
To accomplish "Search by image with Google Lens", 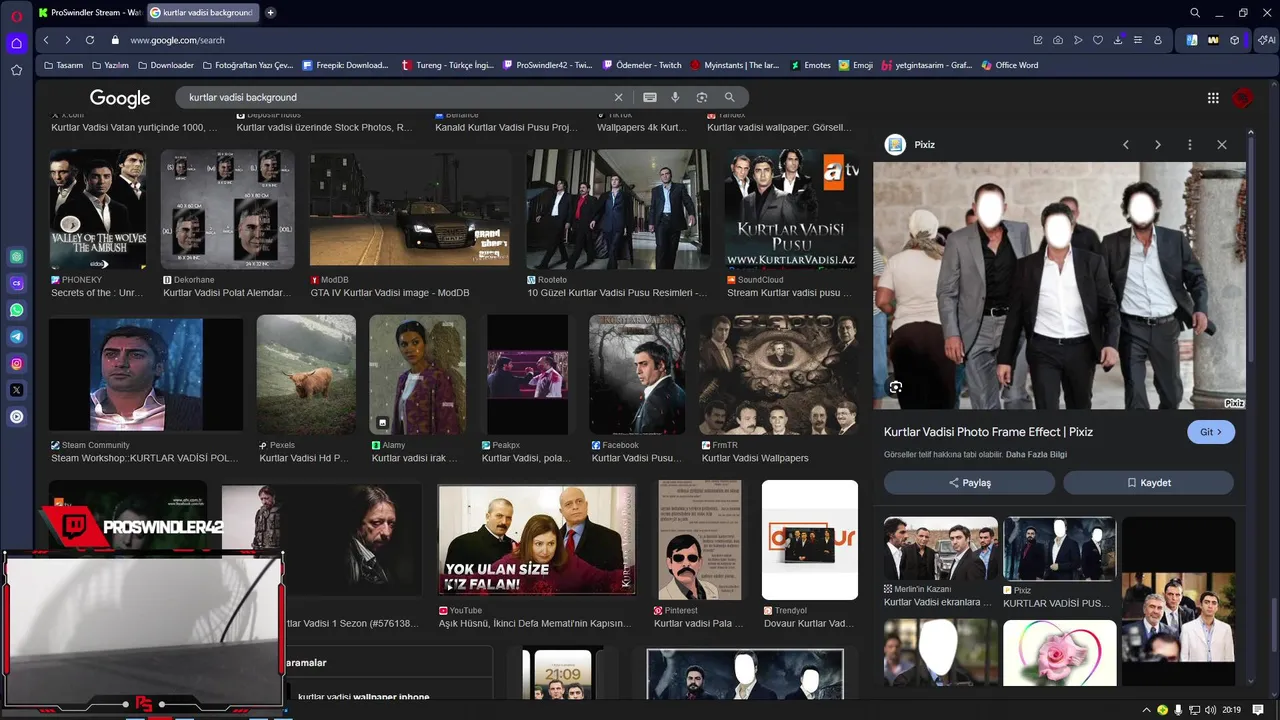I will [702, 97].
